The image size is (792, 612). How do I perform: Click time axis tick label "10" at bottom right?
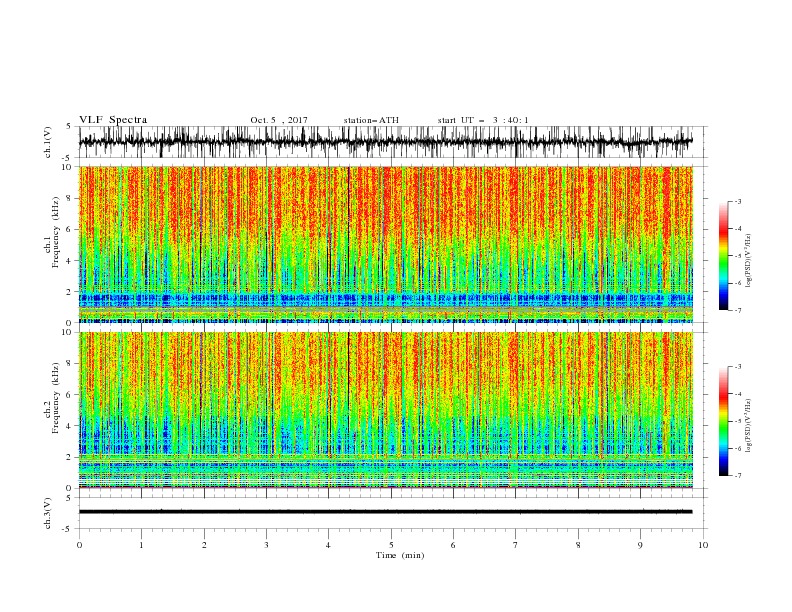pyautogui.click(x=703, y=545)
